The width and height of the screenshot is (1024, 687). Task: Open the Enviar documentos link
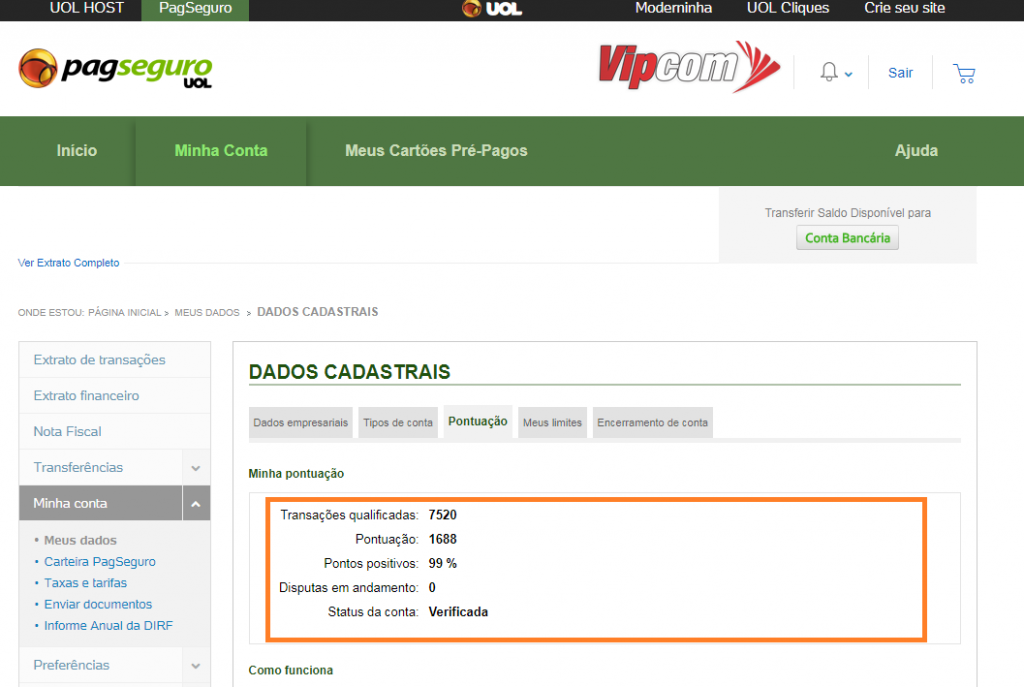click(98, 605)
